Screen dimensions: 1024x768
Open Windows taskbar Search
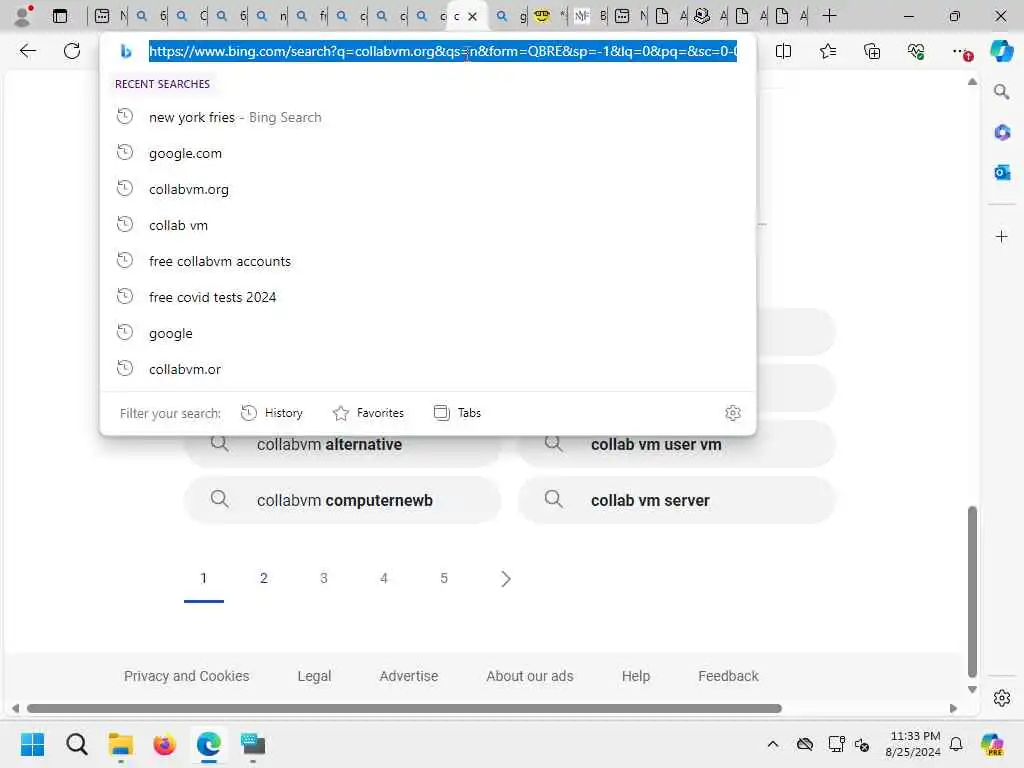pyautogui.click(x=76, y=744)
